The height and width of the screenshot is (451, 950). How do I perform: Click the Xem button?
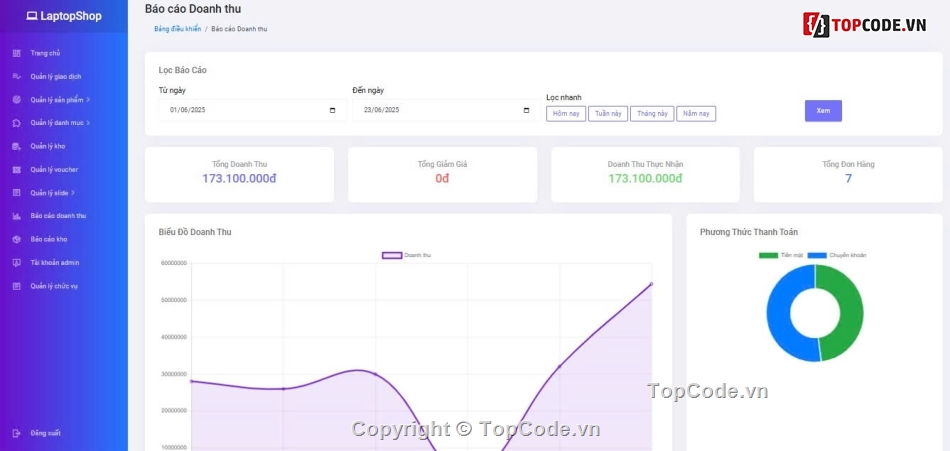(823, 111)
